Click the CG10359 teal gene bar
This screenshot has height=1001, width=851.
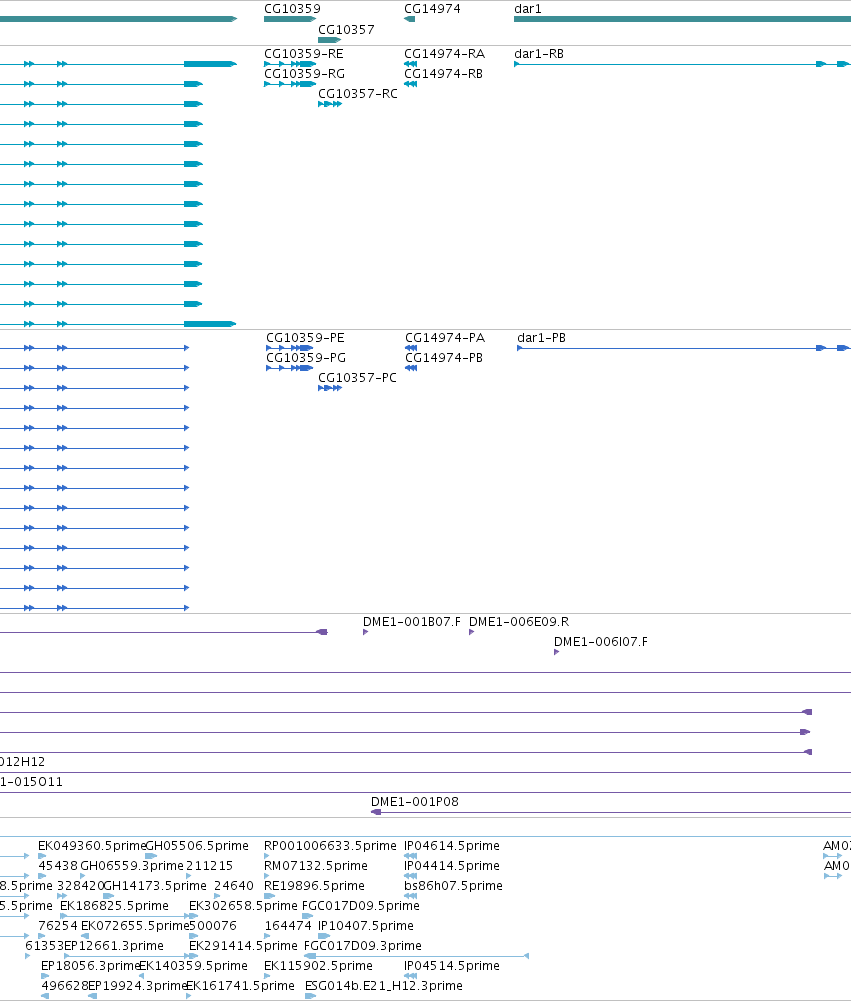click(290, 19)
